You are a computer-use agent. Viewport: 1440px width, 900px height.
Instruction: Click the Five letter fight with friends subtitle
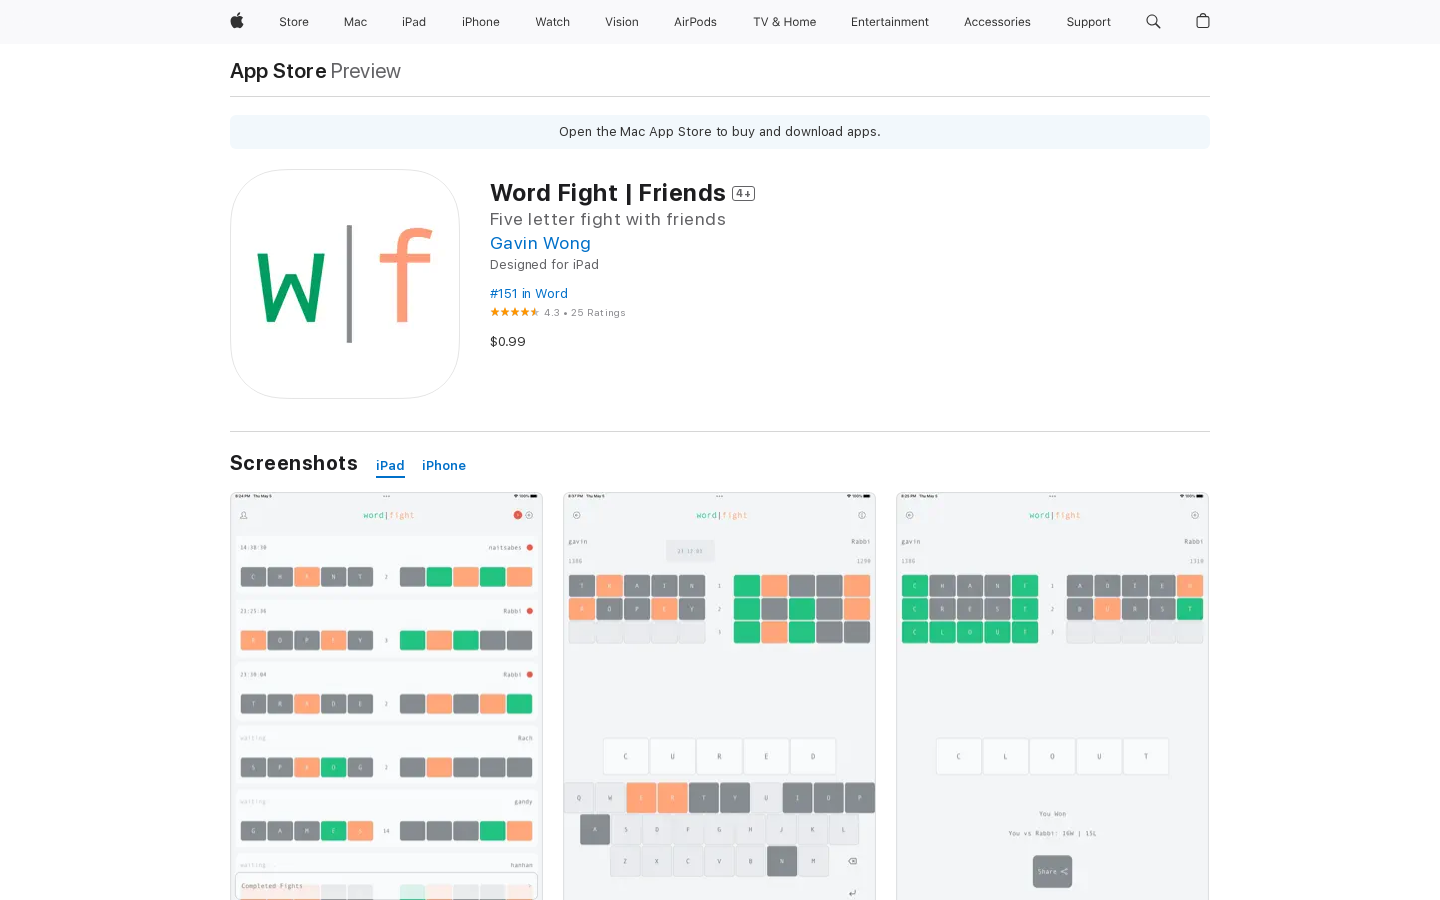[608, 219]
